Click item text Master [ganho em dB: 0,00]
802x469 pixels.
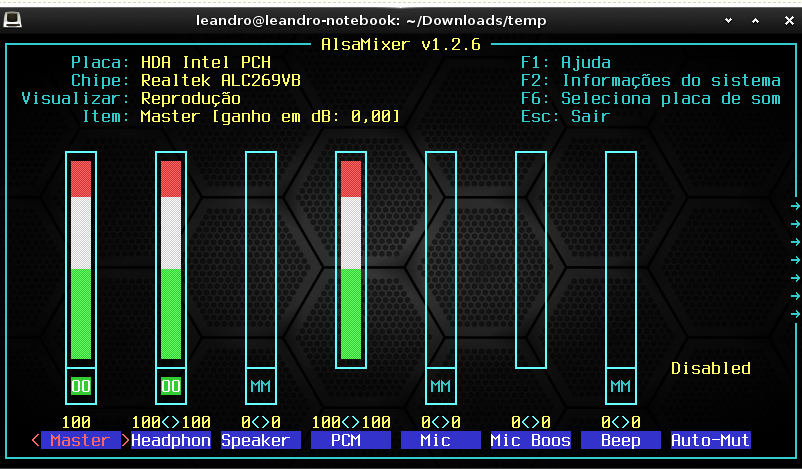point(271,117)
